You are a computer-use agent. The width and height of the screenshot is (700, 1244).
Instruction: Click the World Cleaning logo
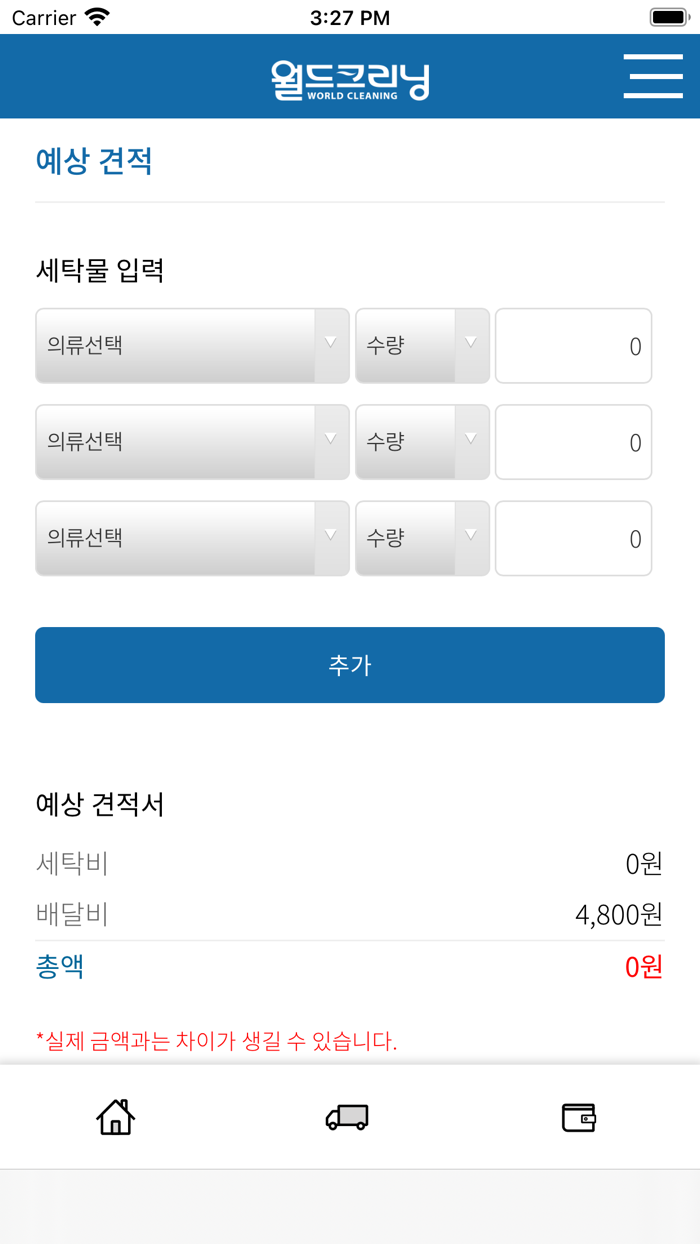(349, 76)
